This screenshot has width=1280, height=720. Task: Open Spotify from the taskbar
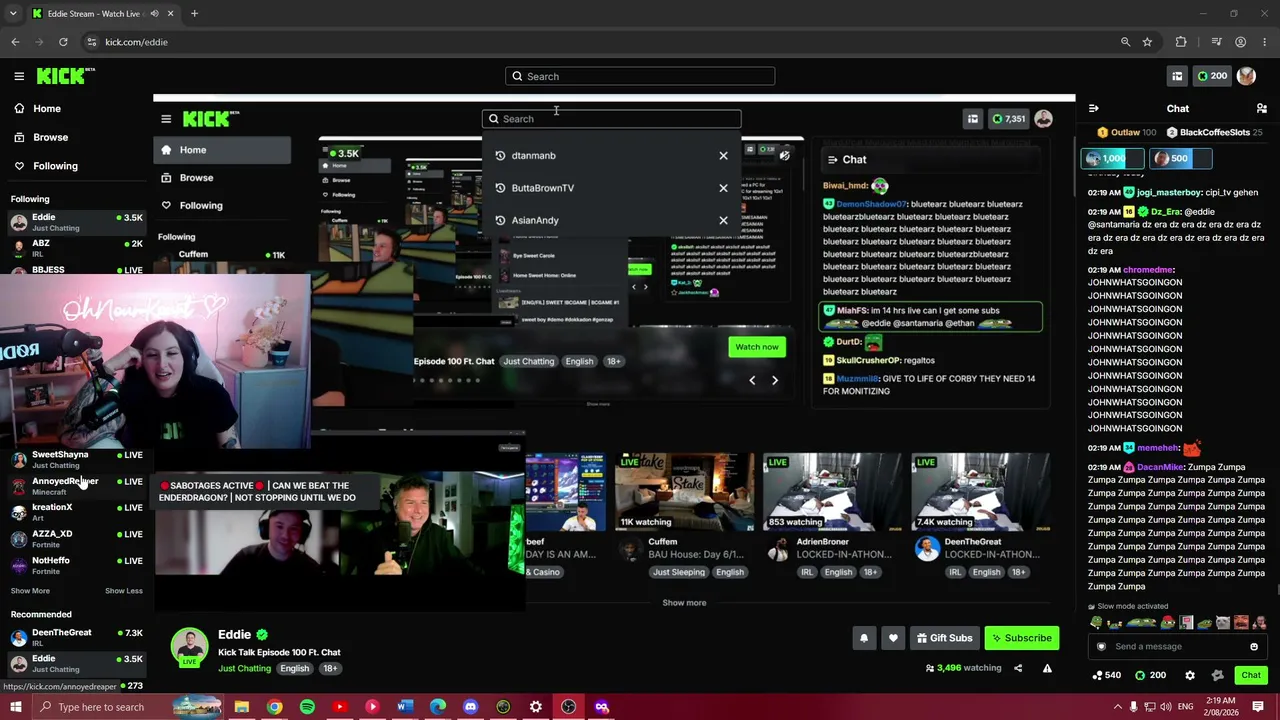click(x=307, y=707)
